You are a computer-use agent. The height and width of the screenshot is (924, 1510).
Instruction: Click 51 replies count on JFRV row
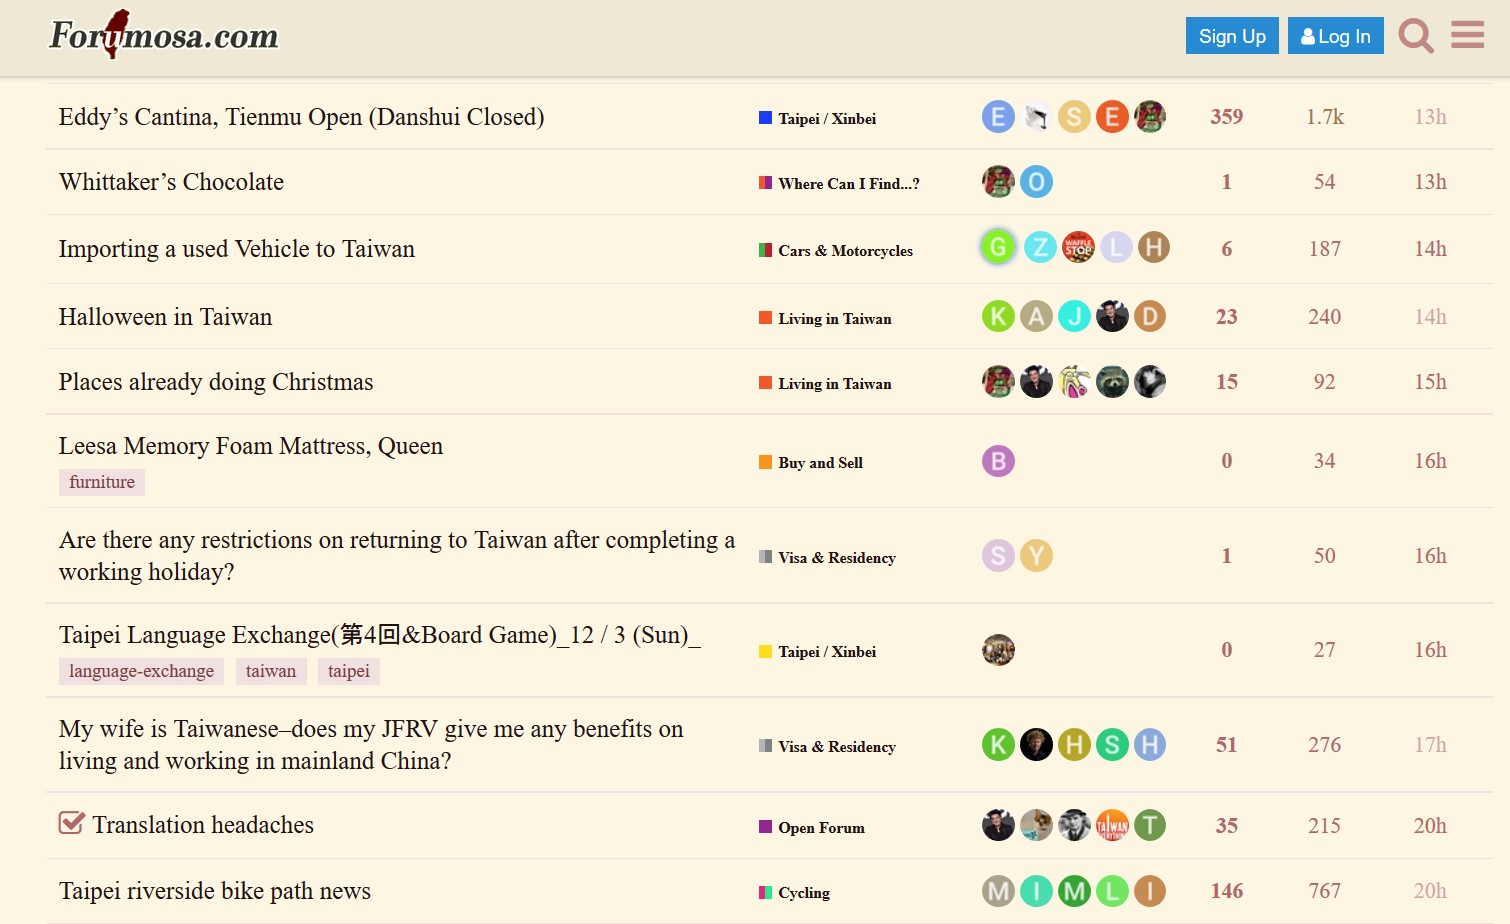1227,745
